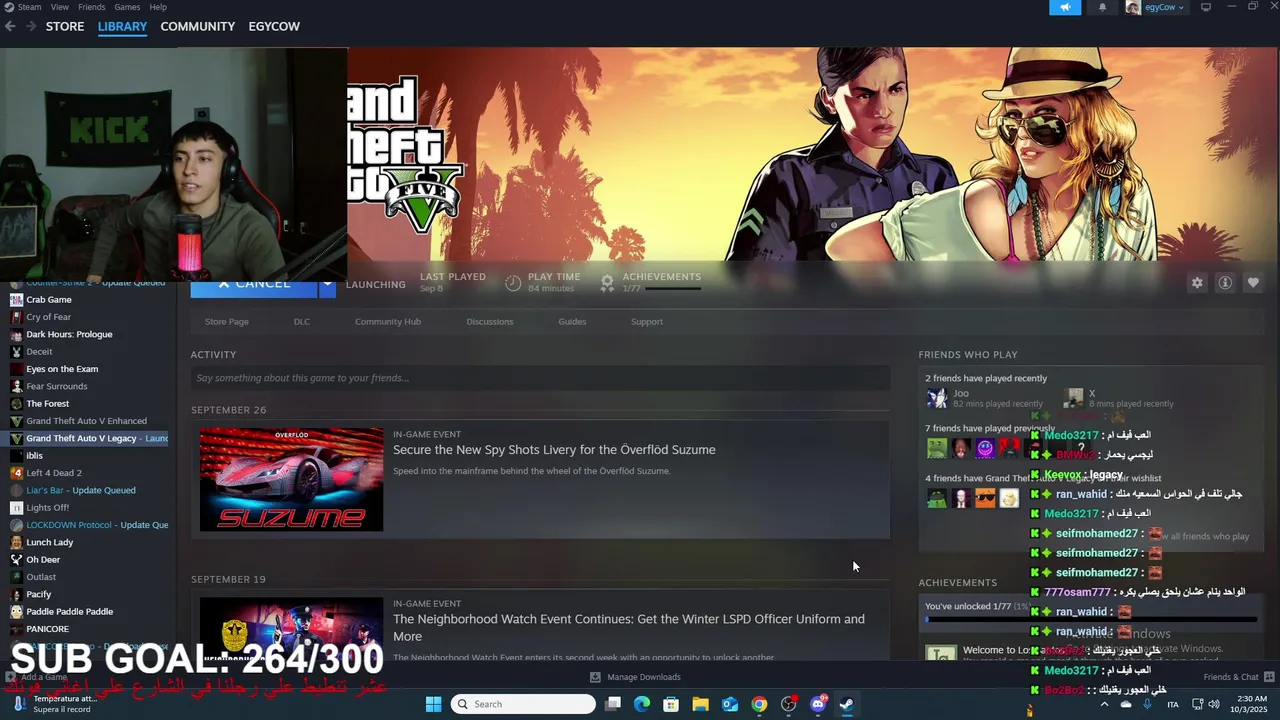Select Paddle Paddle Paddle in library
The image size is (1280, 720).
(x=69, y=612)
